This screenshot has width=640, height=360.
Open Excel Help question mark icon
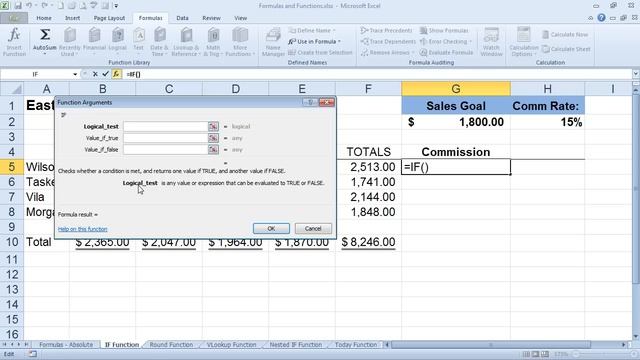point(601,18)
